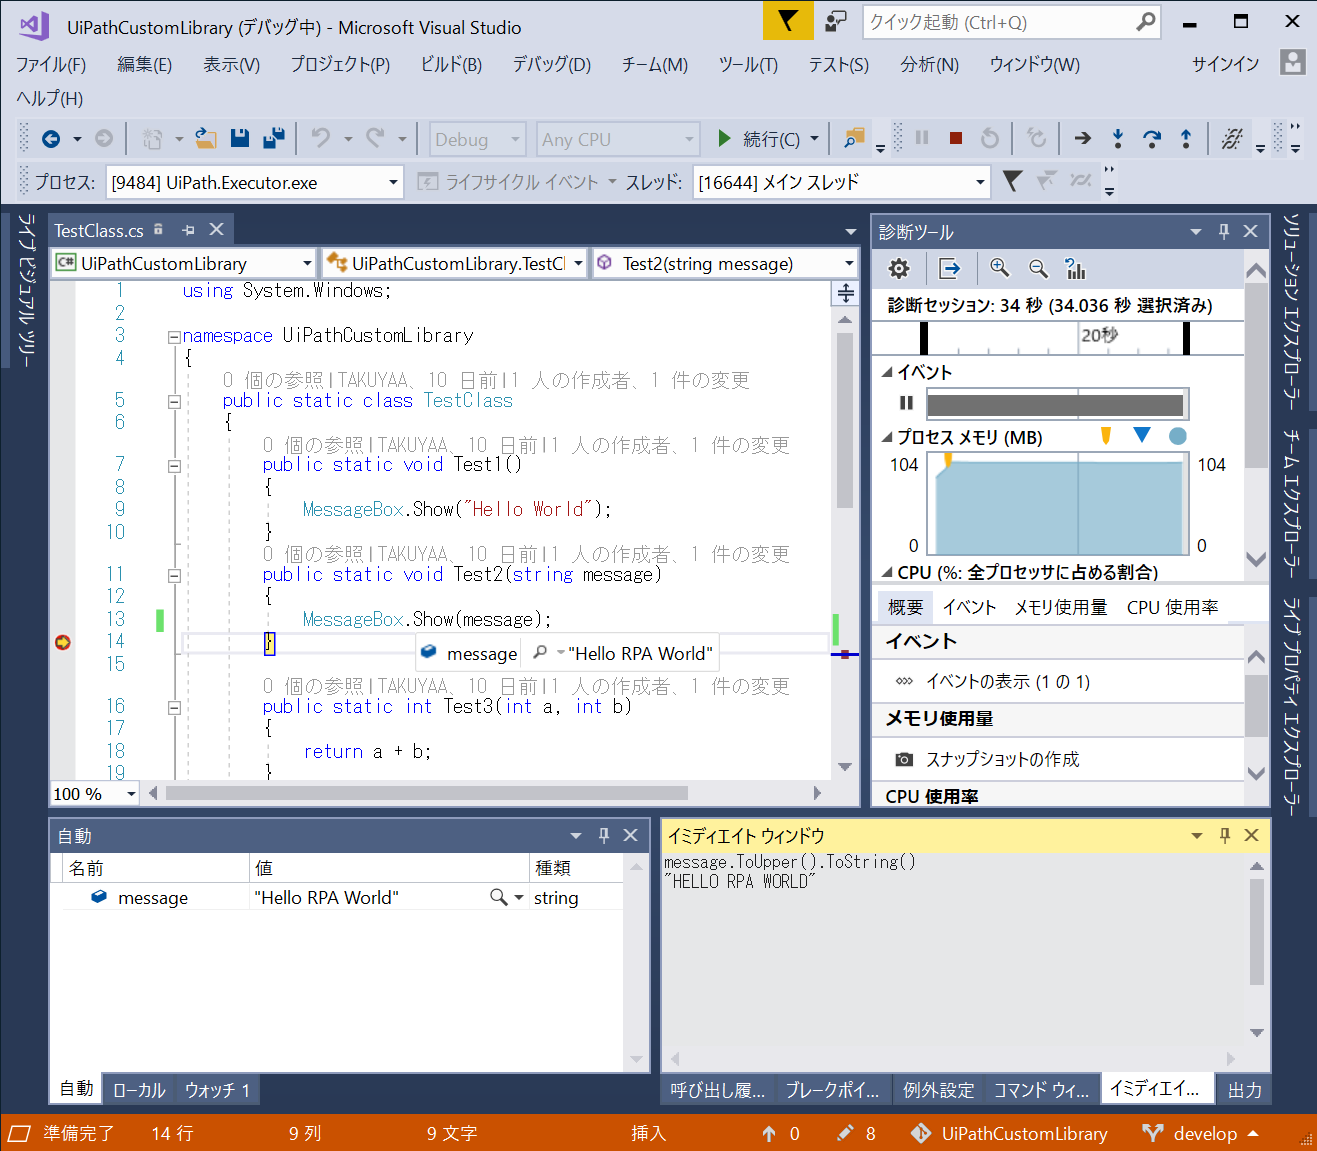
Task: Switch to the ローカル tab
Action: [x=139, y=1090]
